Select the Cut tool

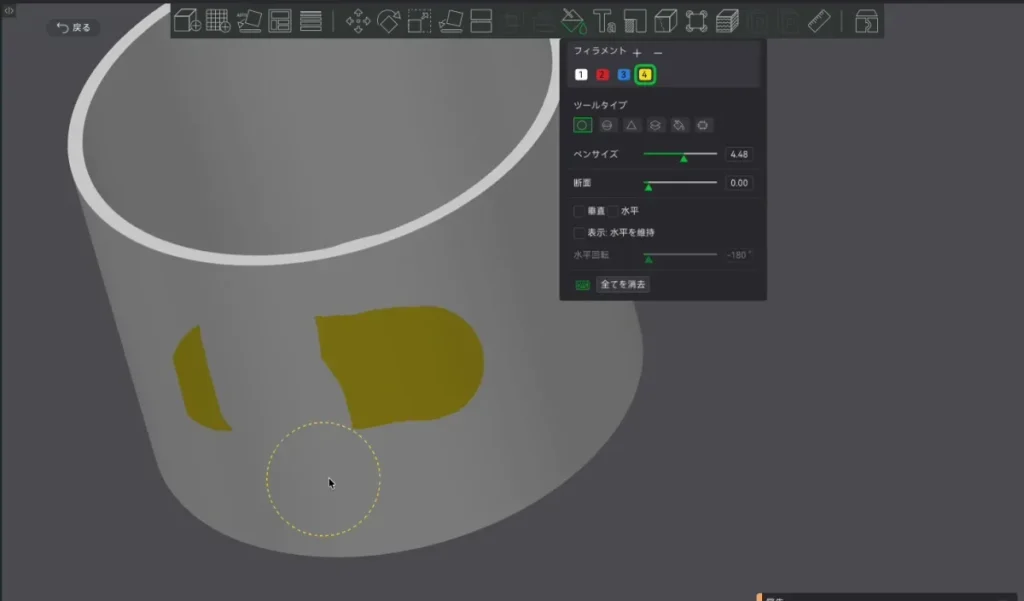[481, 21]
